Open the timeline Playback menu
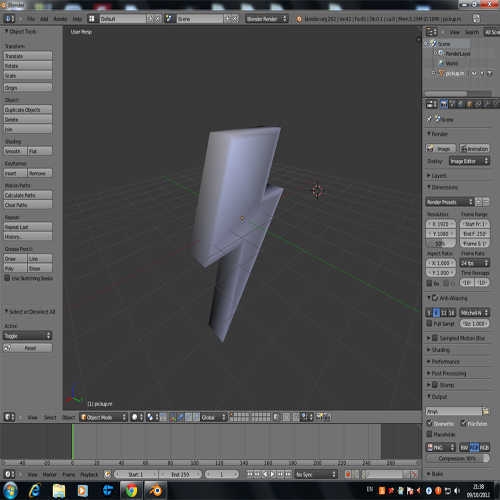Viewport: 500px width, 500px height. pos(89,474)
